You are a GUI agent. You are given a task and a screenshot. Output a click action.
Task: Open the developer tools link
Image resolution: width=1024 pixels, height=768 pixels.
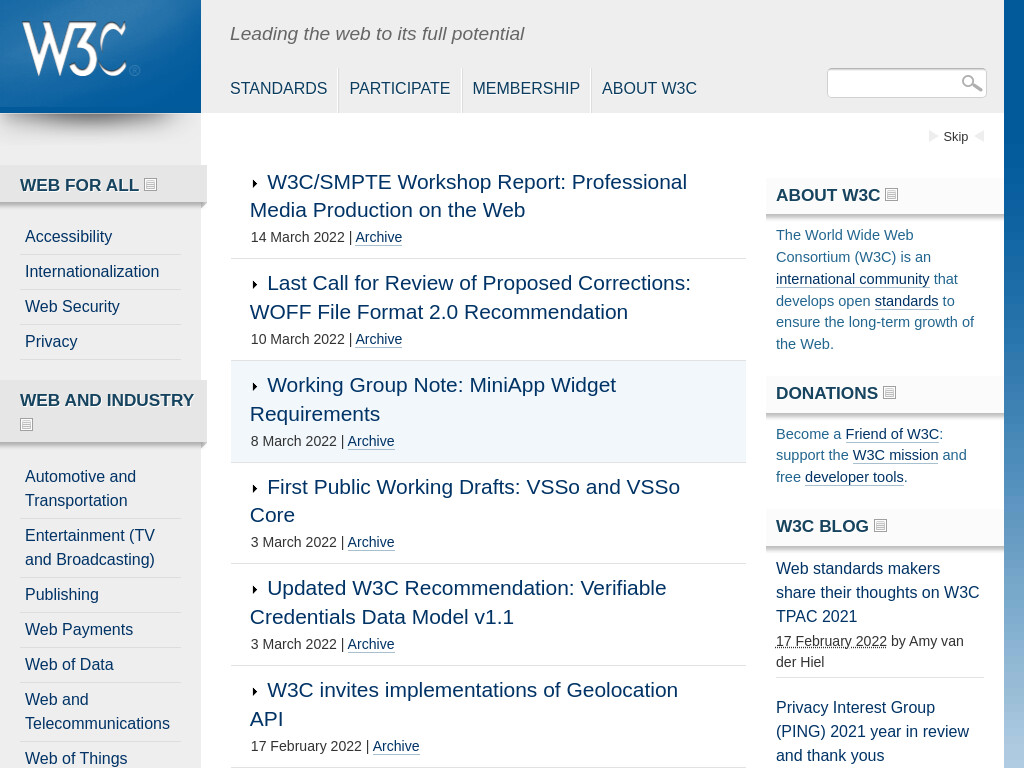pyautogui.click(x=854, y=477)
